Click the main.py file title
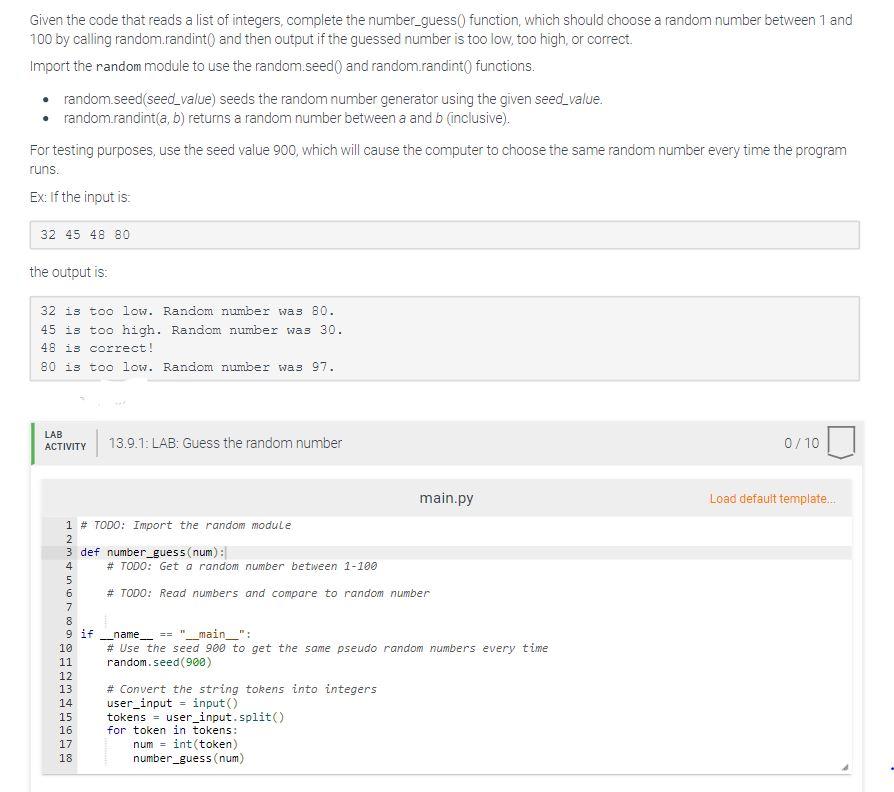This screenshot has height=792, width=894. (446, 498)
